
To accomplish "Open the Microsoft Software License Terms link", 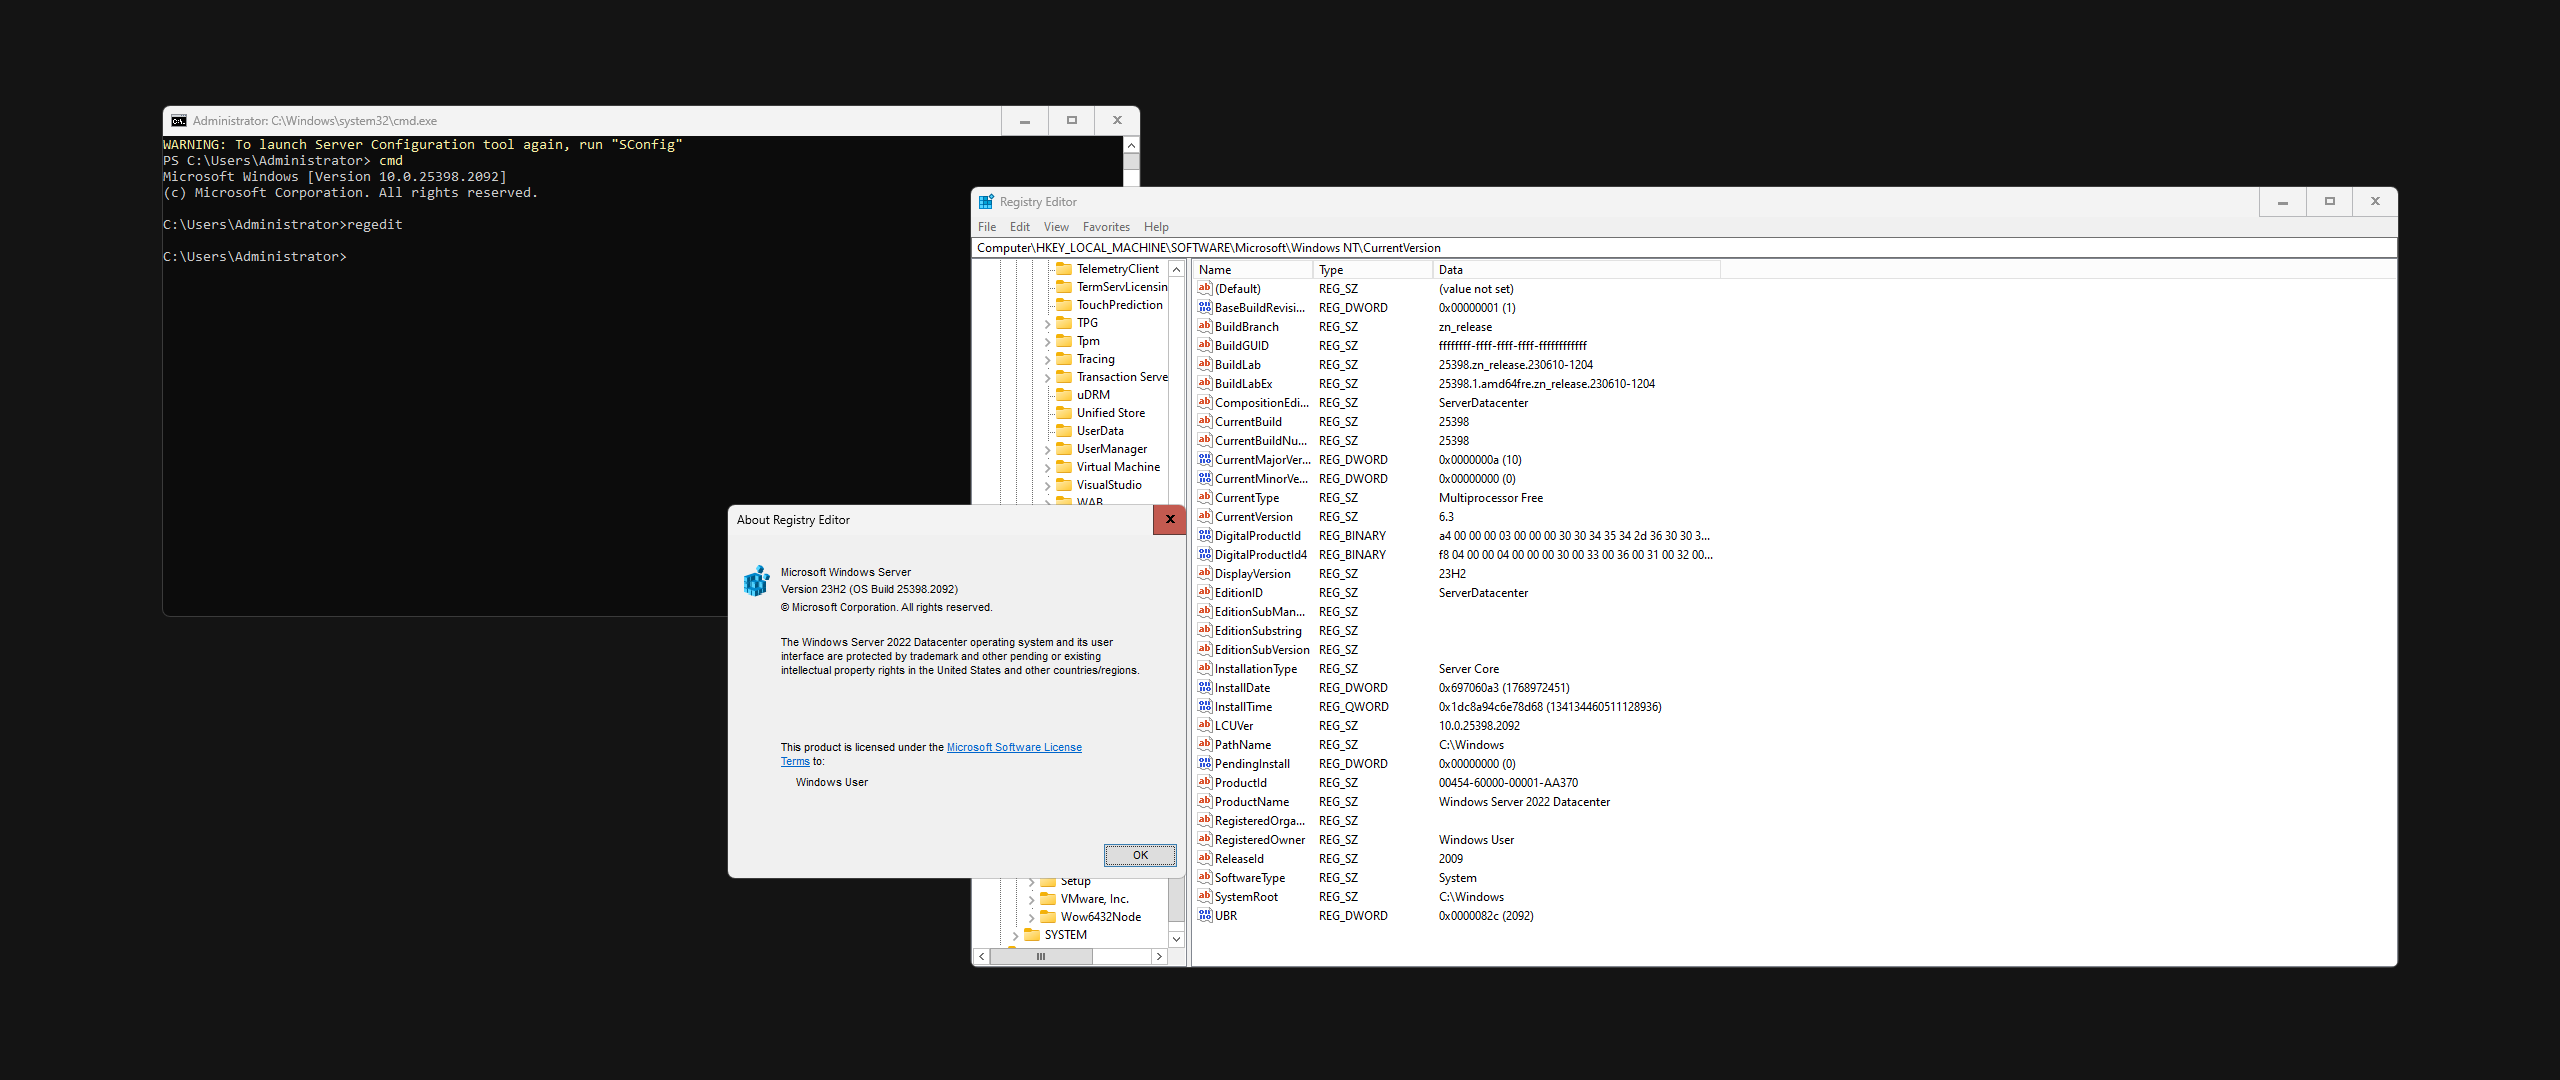I will point(1013,747).
